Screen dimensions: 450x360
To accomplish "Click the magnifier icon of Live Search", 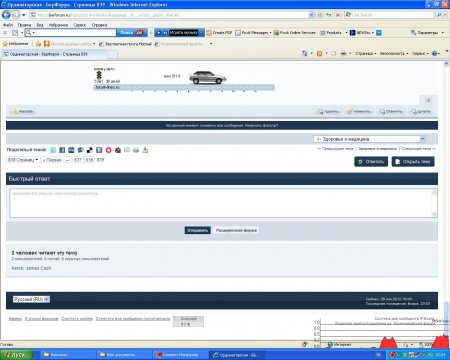I will (439, 15).
